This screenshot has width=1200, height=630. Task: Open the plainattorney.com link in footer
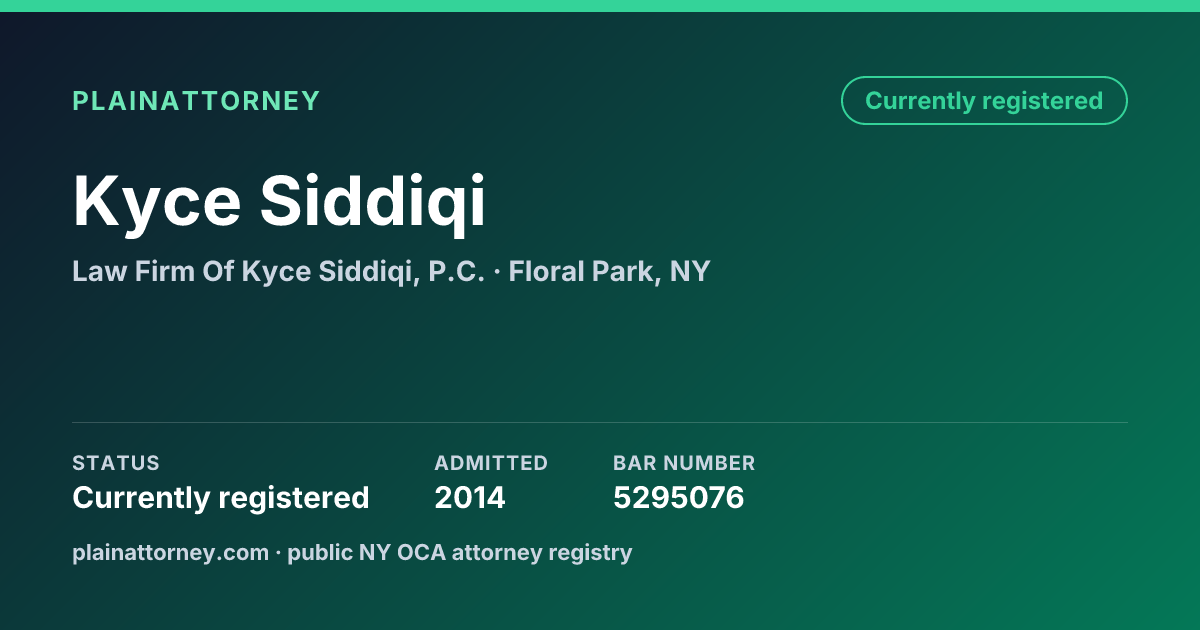(171, 552)
